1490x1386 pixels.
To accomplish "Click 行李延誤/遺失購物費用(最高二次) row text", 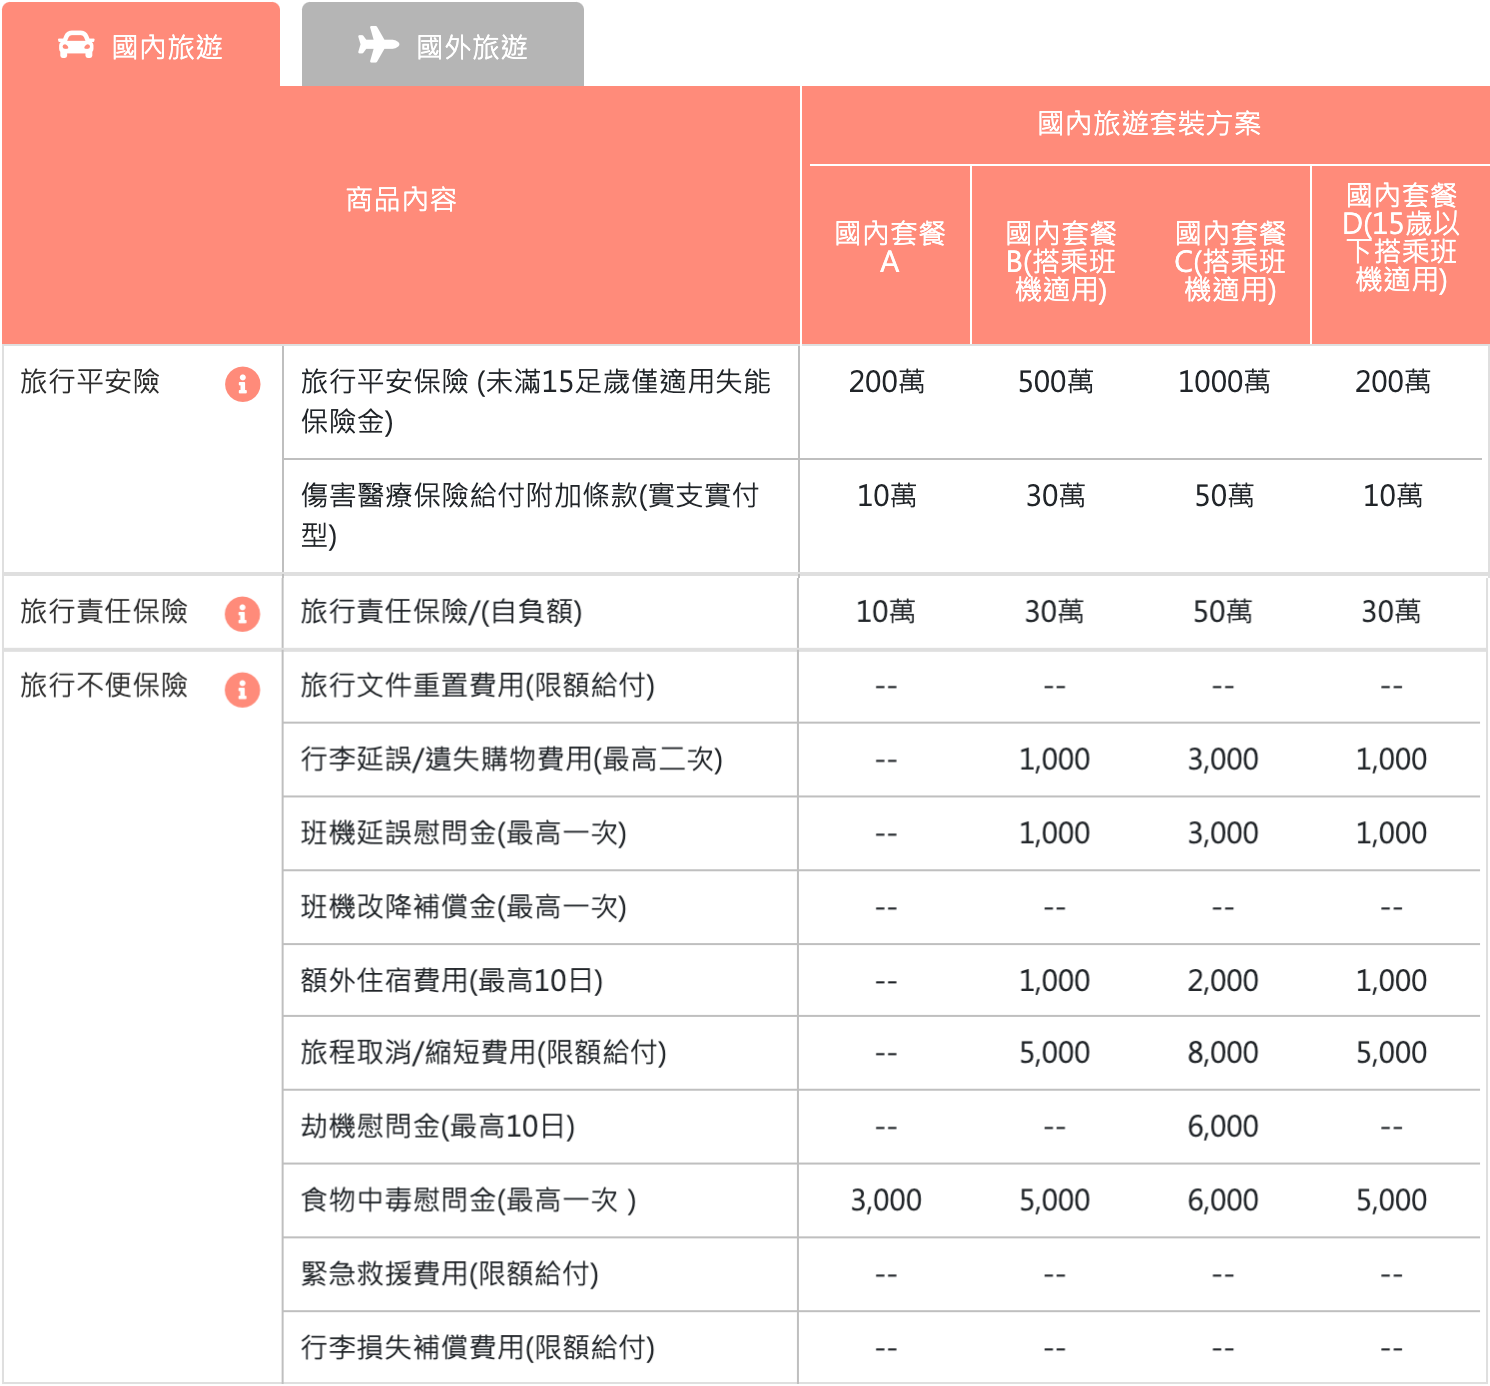I will pyautogui.click(x=512, y=760).
